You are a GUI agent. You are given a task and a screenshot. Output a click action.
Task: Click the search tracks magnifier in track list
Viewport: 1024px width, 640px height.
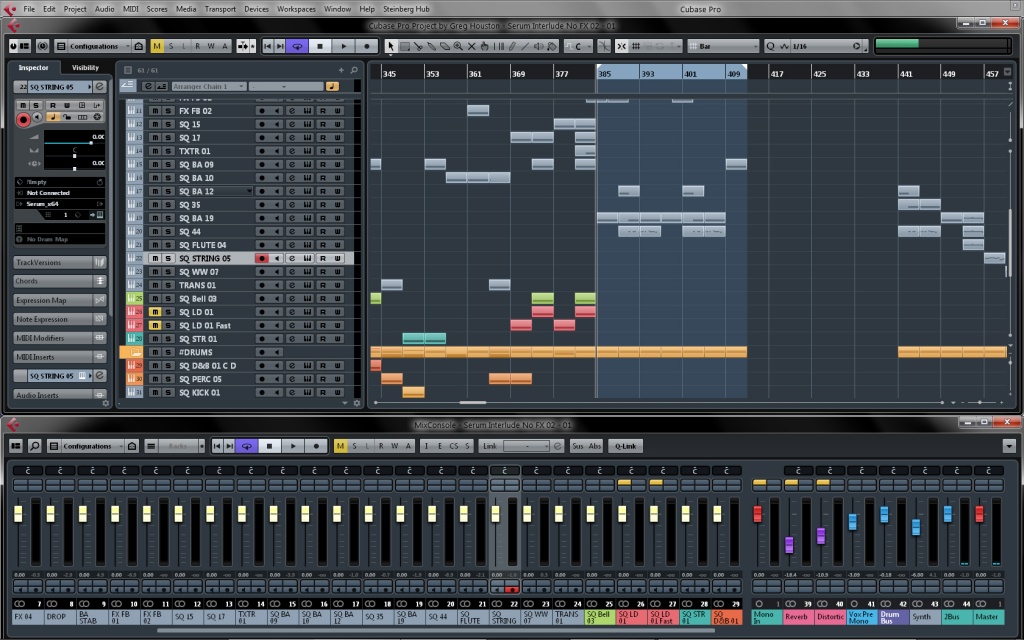pos(355,70)
